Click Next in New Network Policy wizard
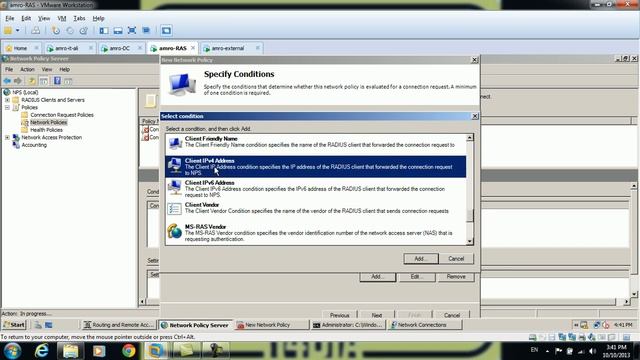Viewport: 640px width, 360px height. pyautogui.click(x=377, y=315)
